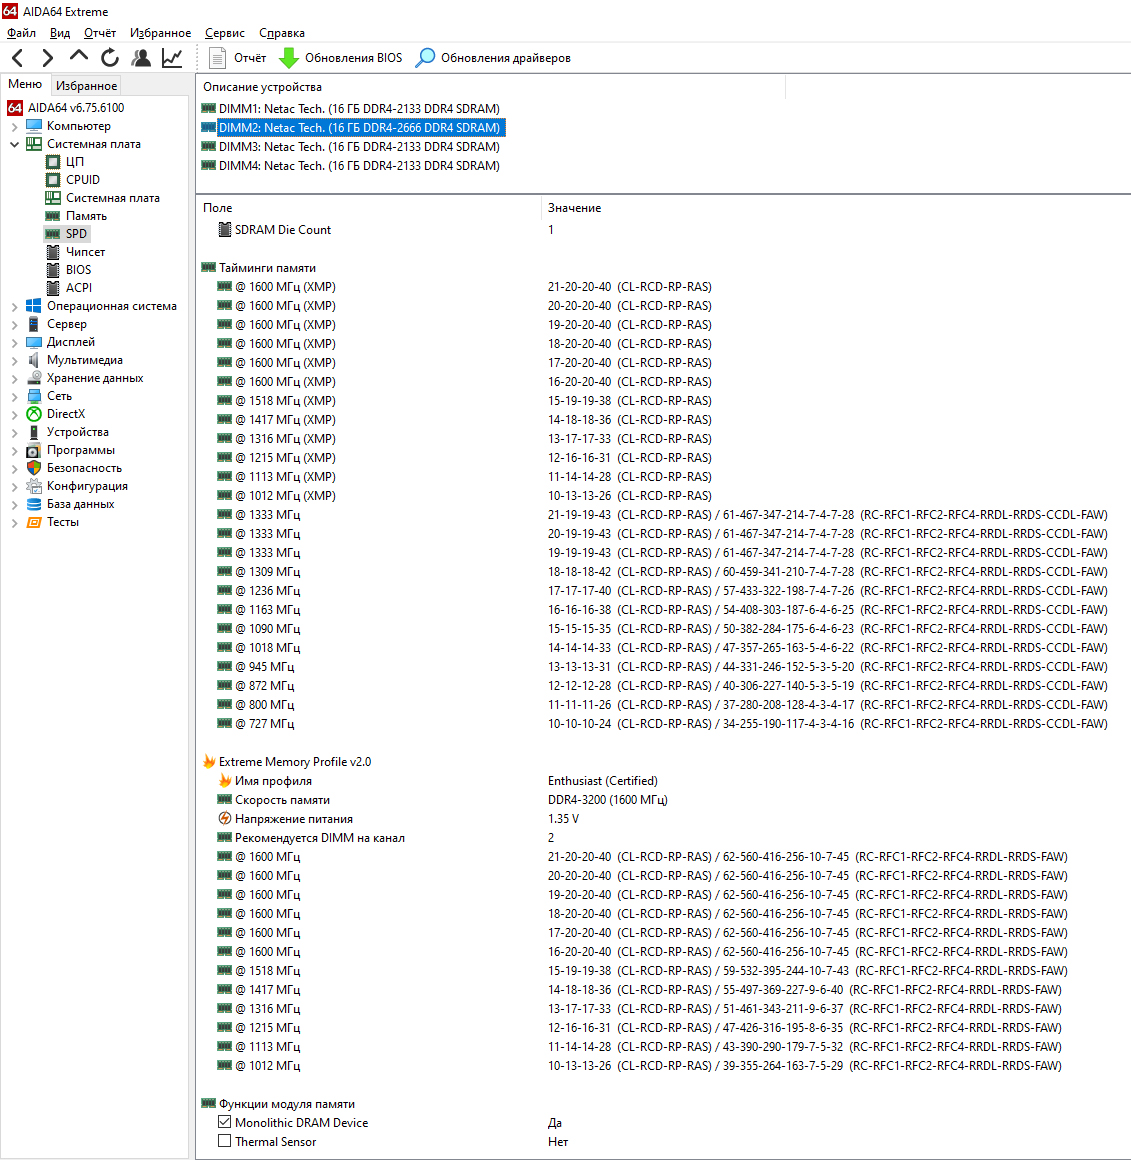Screen dimensions: 1131x1160
Task: Go back with the left arrow
Action: click(18, 58)
